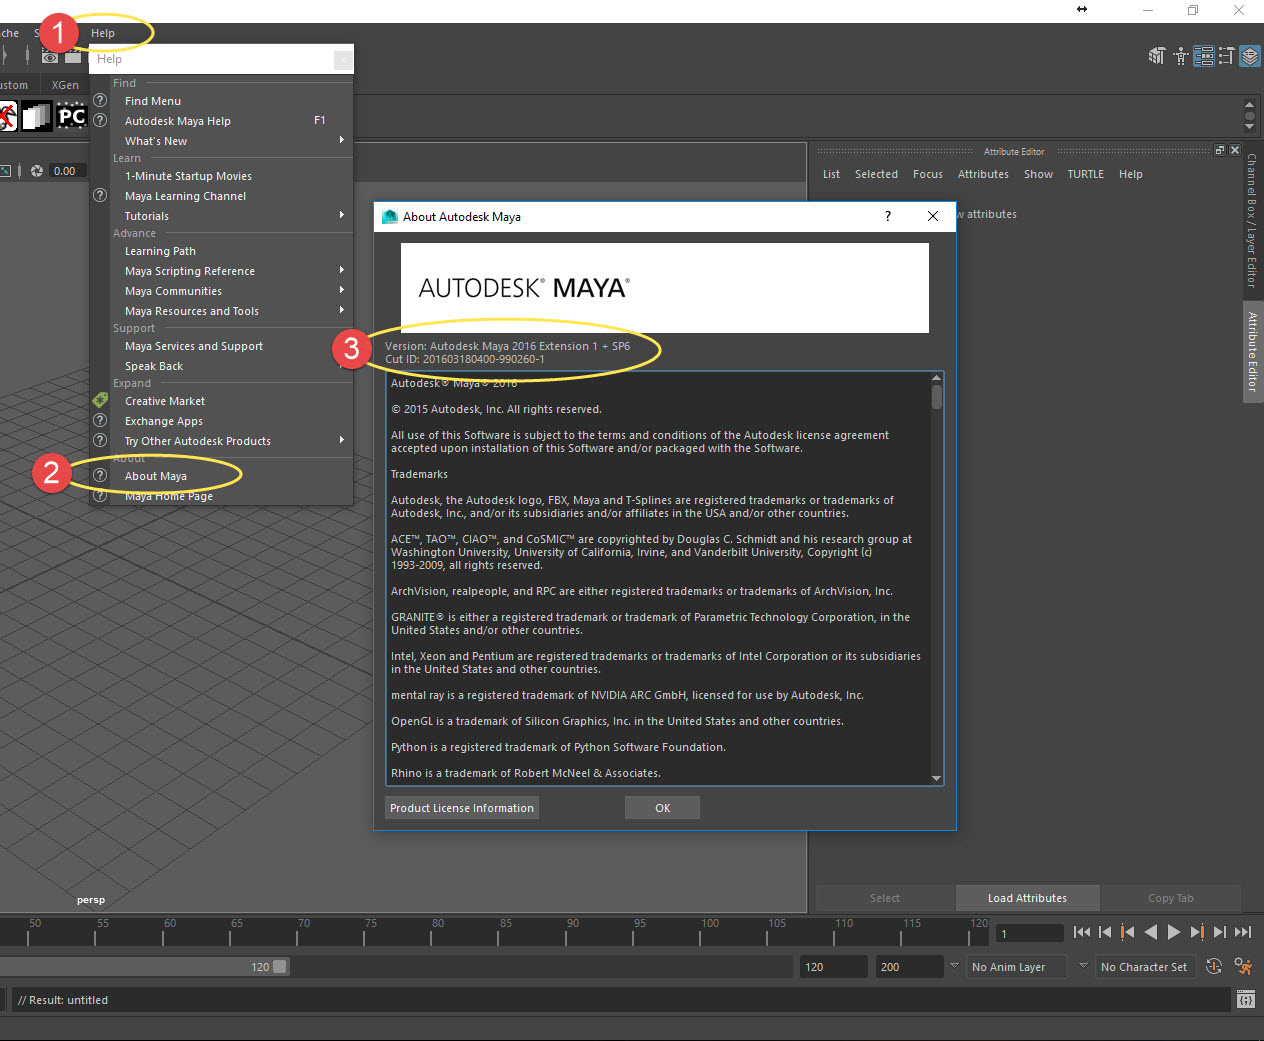Viewport: 1264px width, 1041px height.
Task: Go to end of playback range
Action: (1243, 932)
